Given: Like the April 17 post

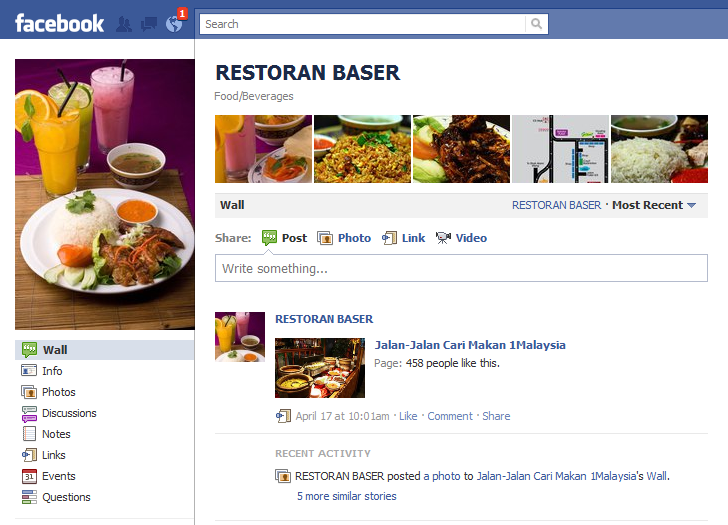Looking at the screenshot, I should click(x=408, y=416).
